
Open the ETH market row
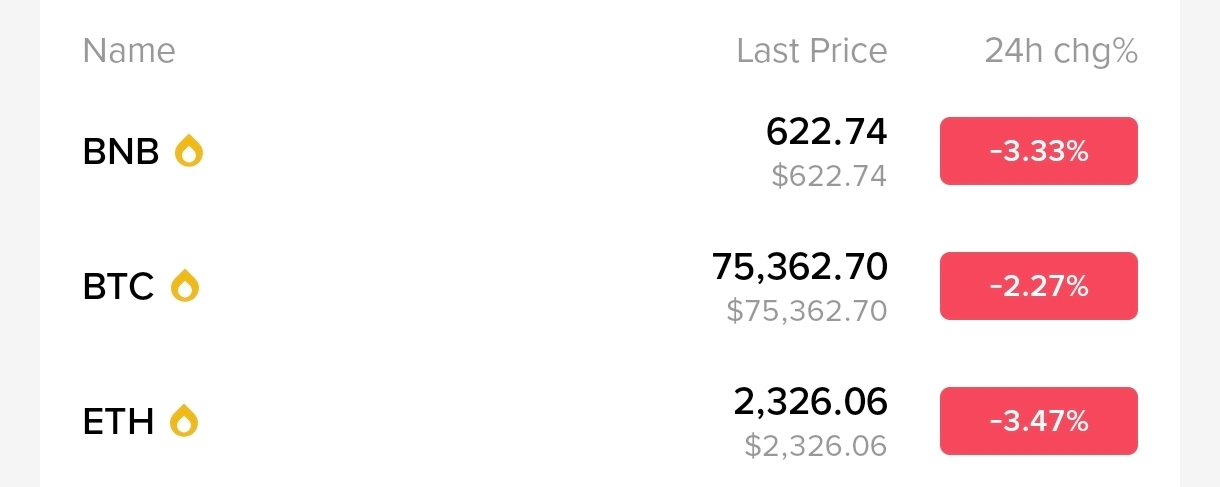point(610,422)
